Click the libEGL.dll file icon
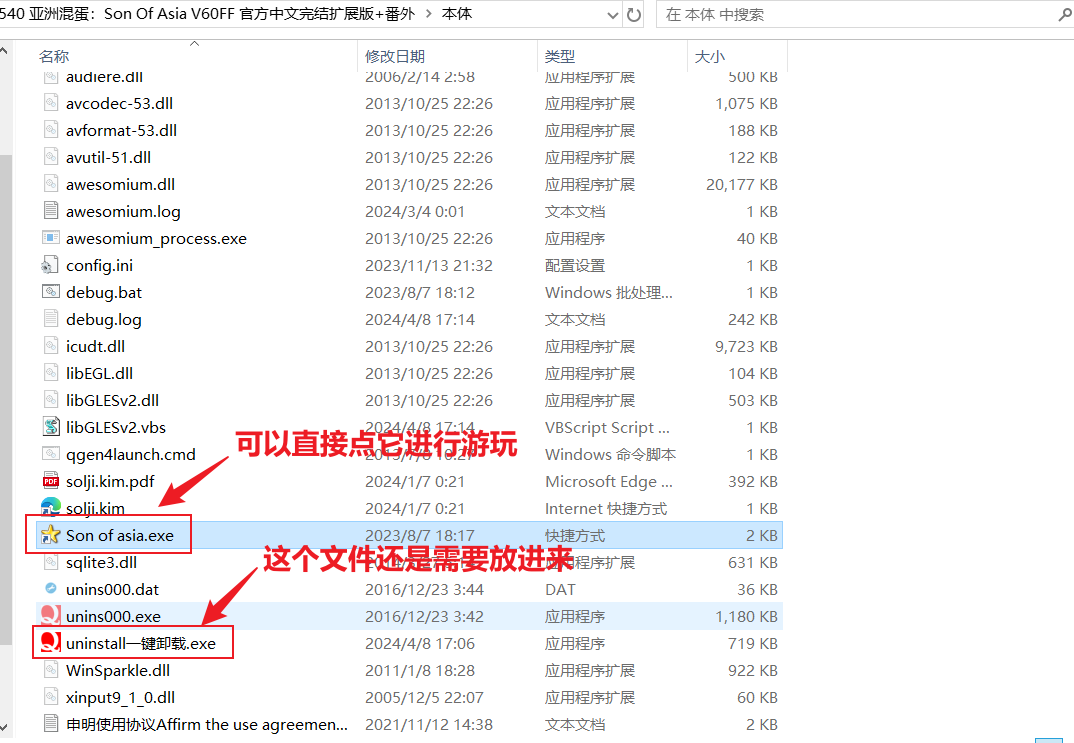The image size is (1074, 743). 51,373
